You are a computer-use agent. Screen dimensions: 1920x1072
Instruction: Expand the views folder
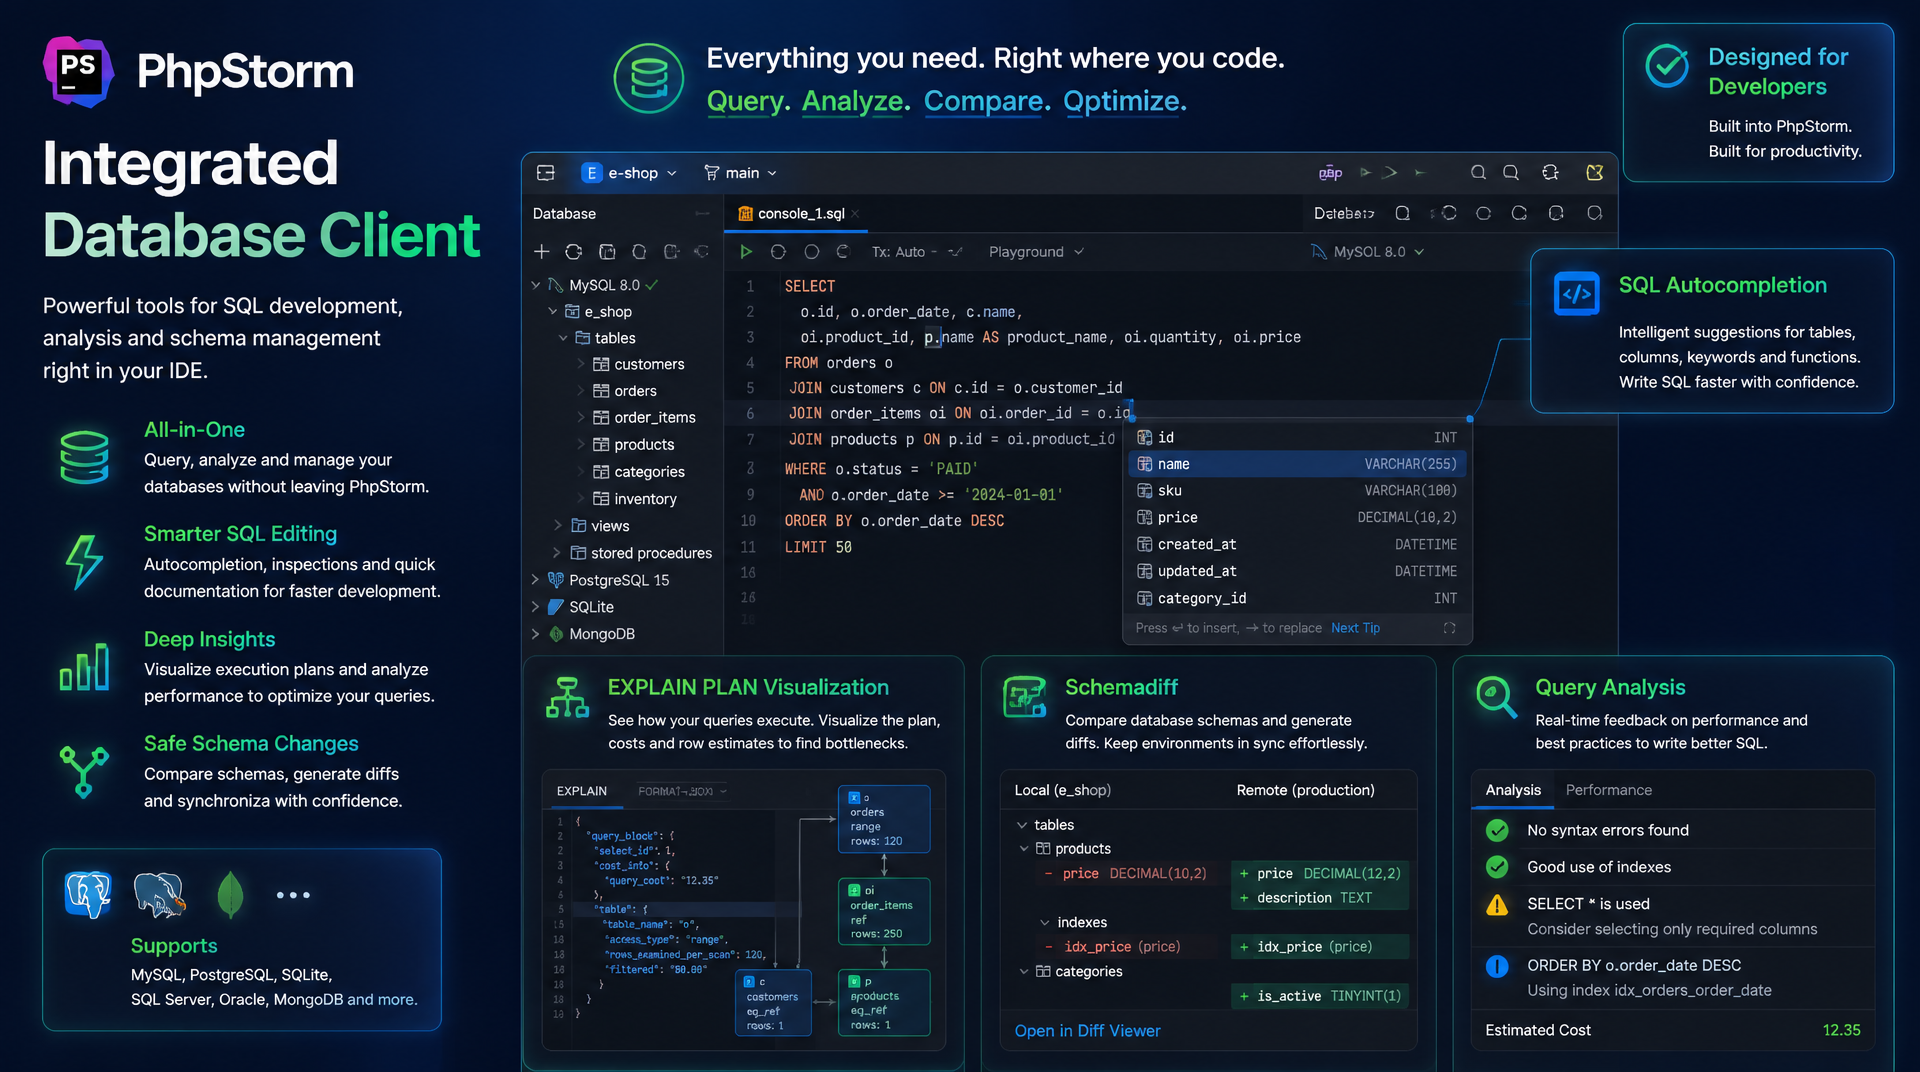coord(557,525)
